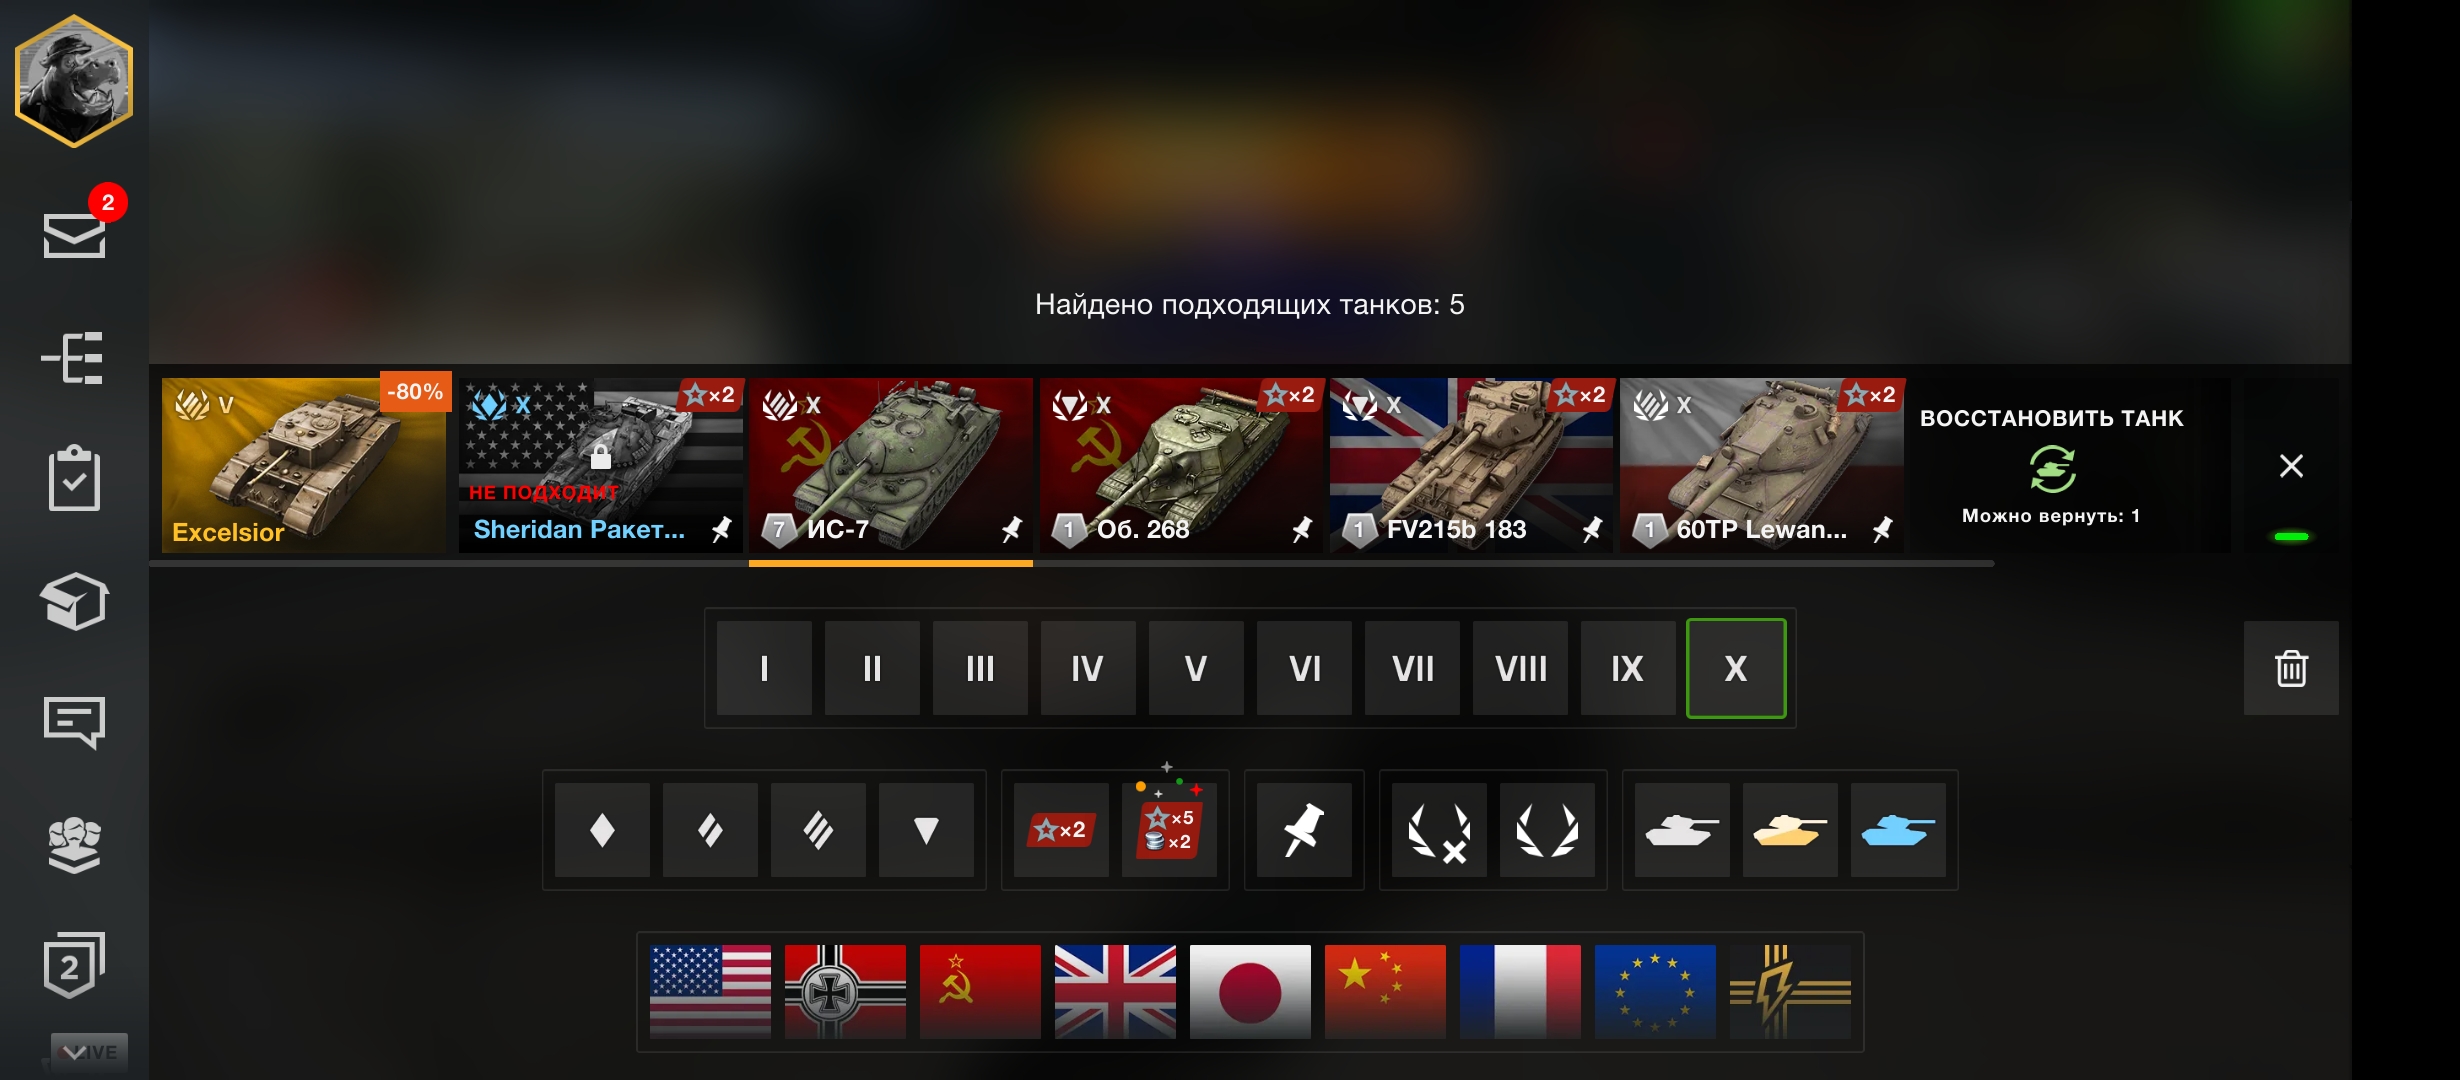Open the clan icon in sidebar

[x=74, y=845]
